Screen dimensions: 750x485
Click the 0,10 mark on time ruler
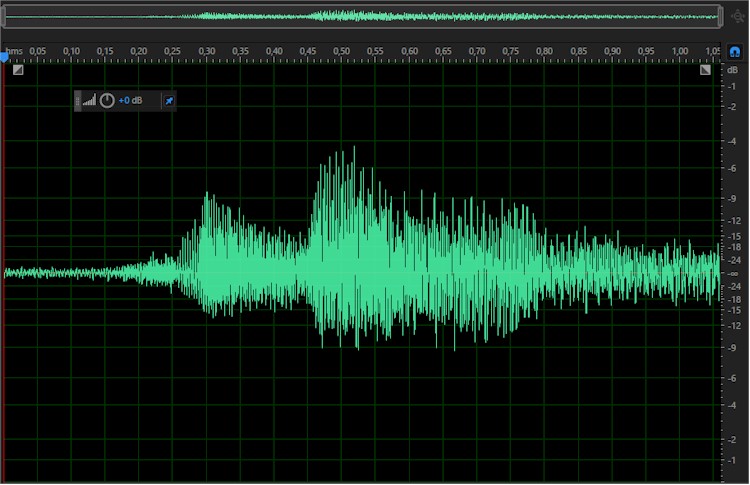pos(71,51)
